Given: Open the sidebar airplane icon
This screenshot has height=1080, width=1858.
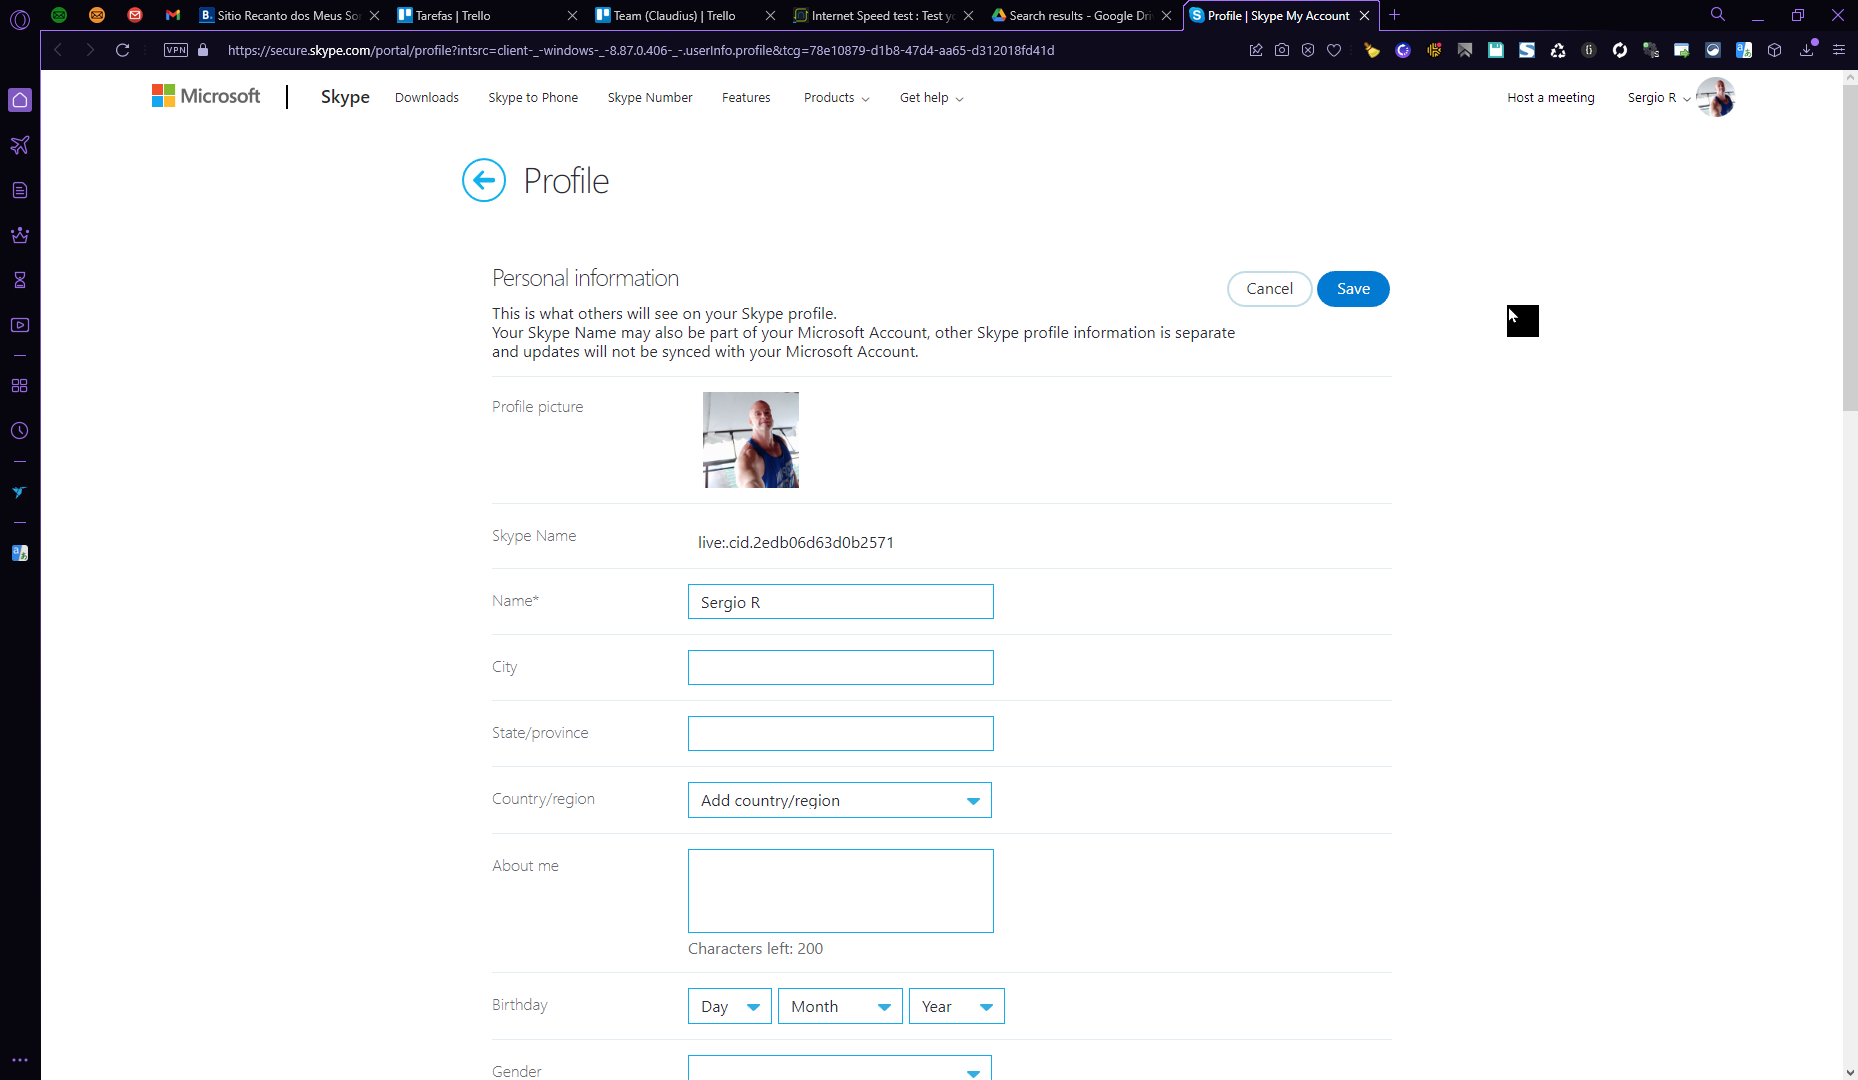Looking at the screenshot, I should pyautogui.click(x=20, y=145).
